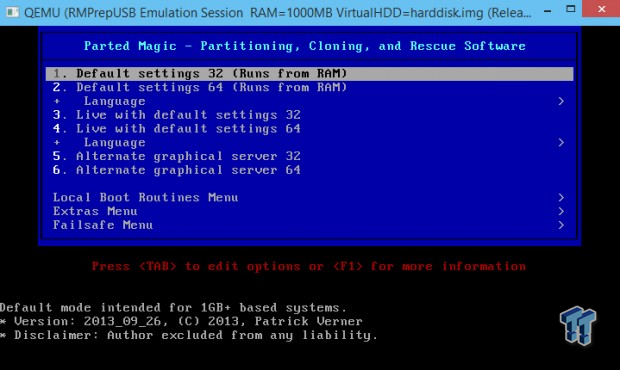Open Failsafe Menu chevron
Screen dimensions: 620x370
coord(561,225)
